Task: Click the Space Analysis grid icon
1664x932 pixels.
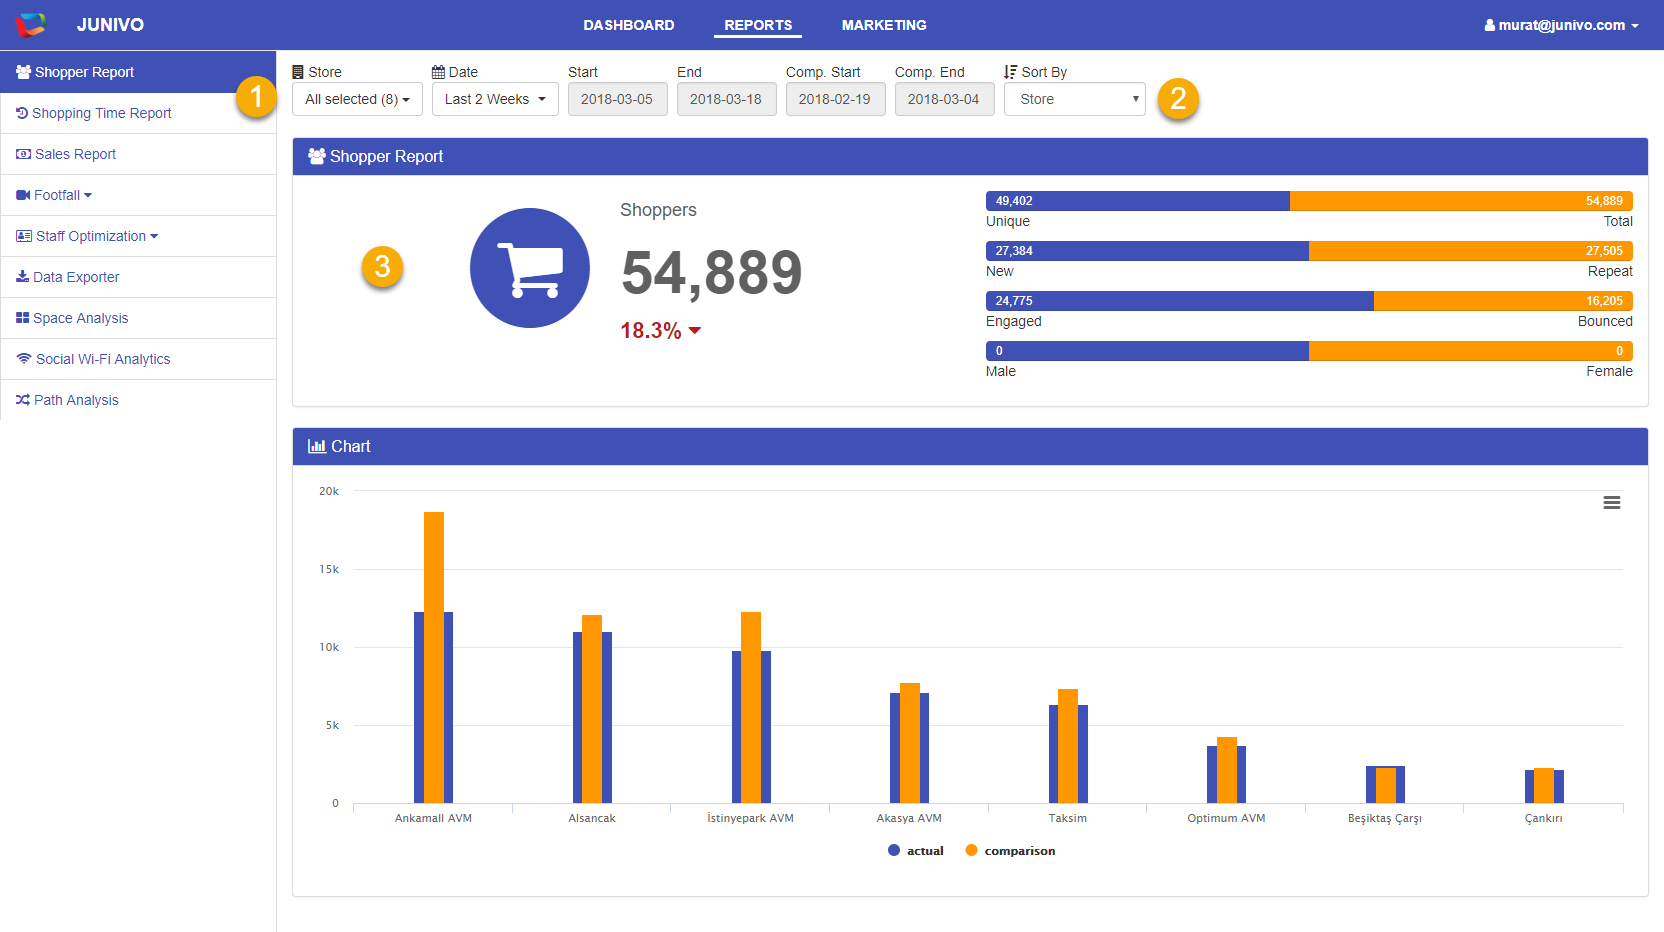Action: tap(22, 318)
